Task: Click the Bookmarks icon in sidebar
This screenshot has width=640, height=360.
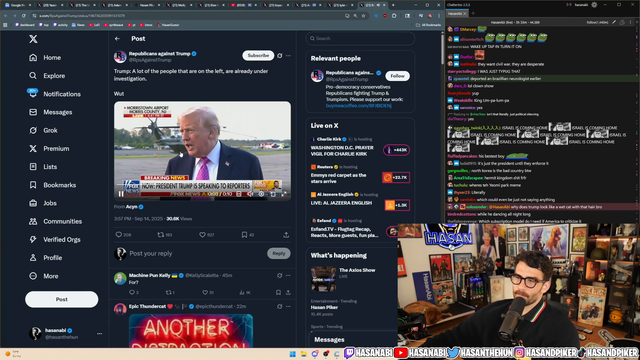Action: pyautogui.click(x=33, y=185)
